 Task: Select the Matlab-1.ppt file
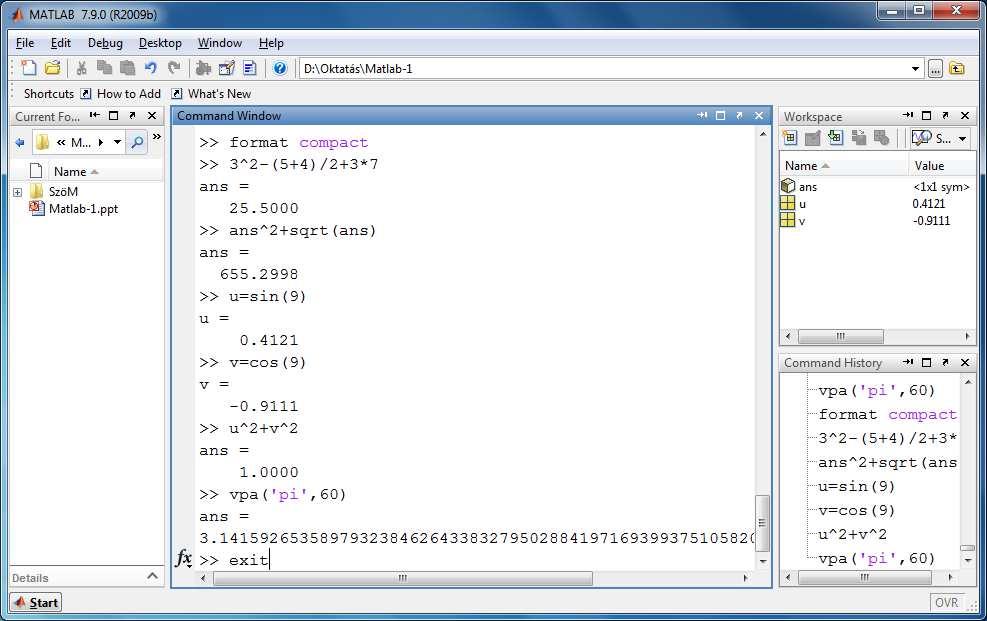83,208
